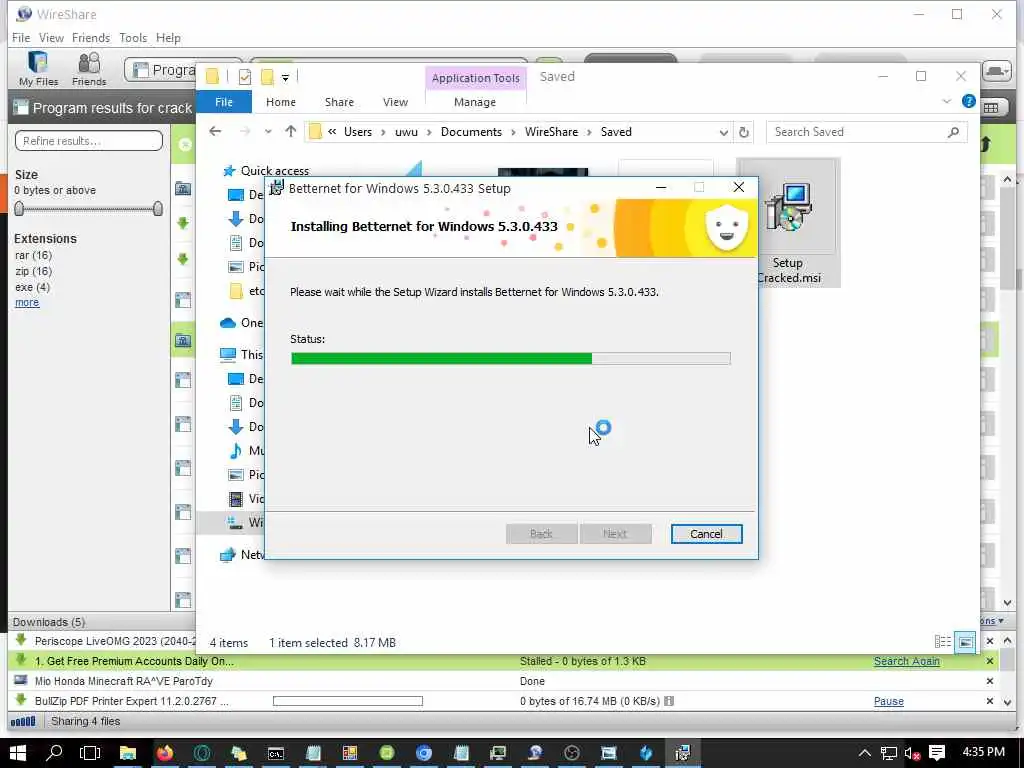The image size is (1024, 768).
Task: Click info icon for BullZip download
Action: coord(669,701)
